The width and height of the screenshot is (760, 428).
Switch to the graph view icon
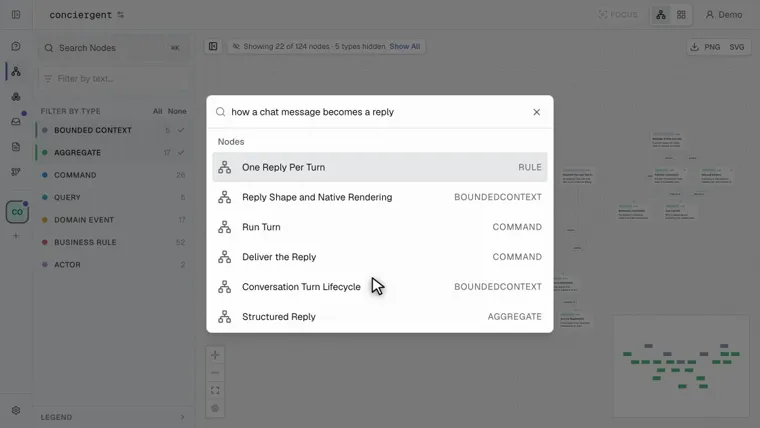[661, 15]
